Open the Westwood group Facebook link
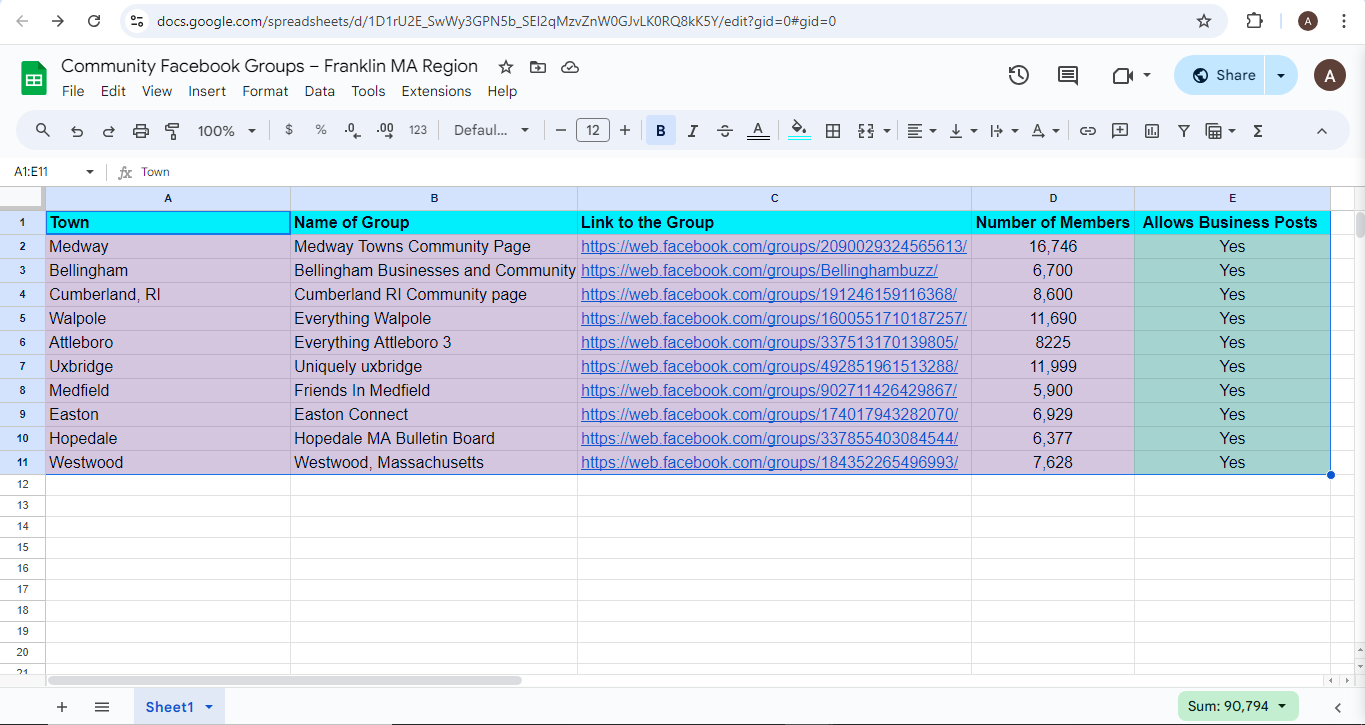The height and width of the screenshot is (725, 1365). (770, 462)
